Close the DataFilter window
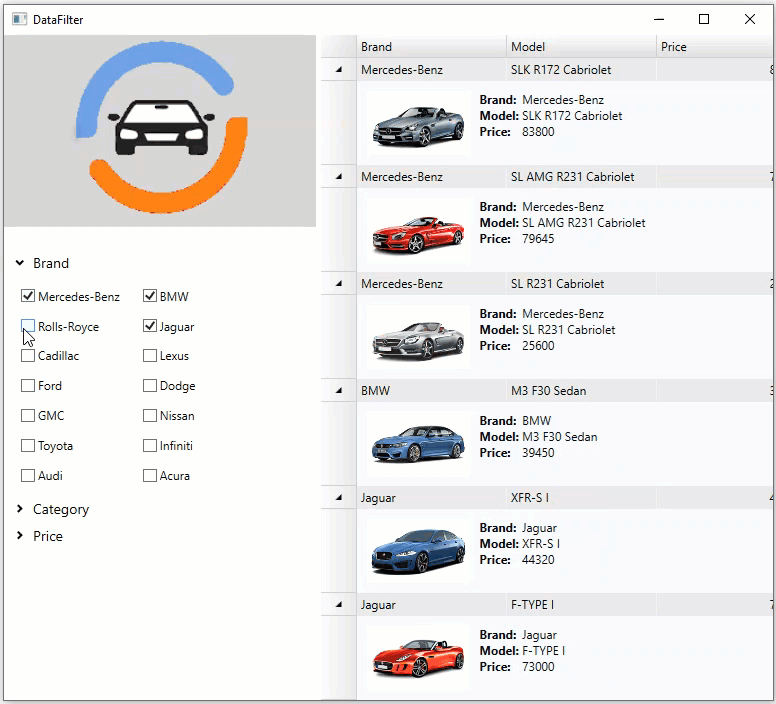This screenshot has width=776, height=704. click(x=750, y=19)
